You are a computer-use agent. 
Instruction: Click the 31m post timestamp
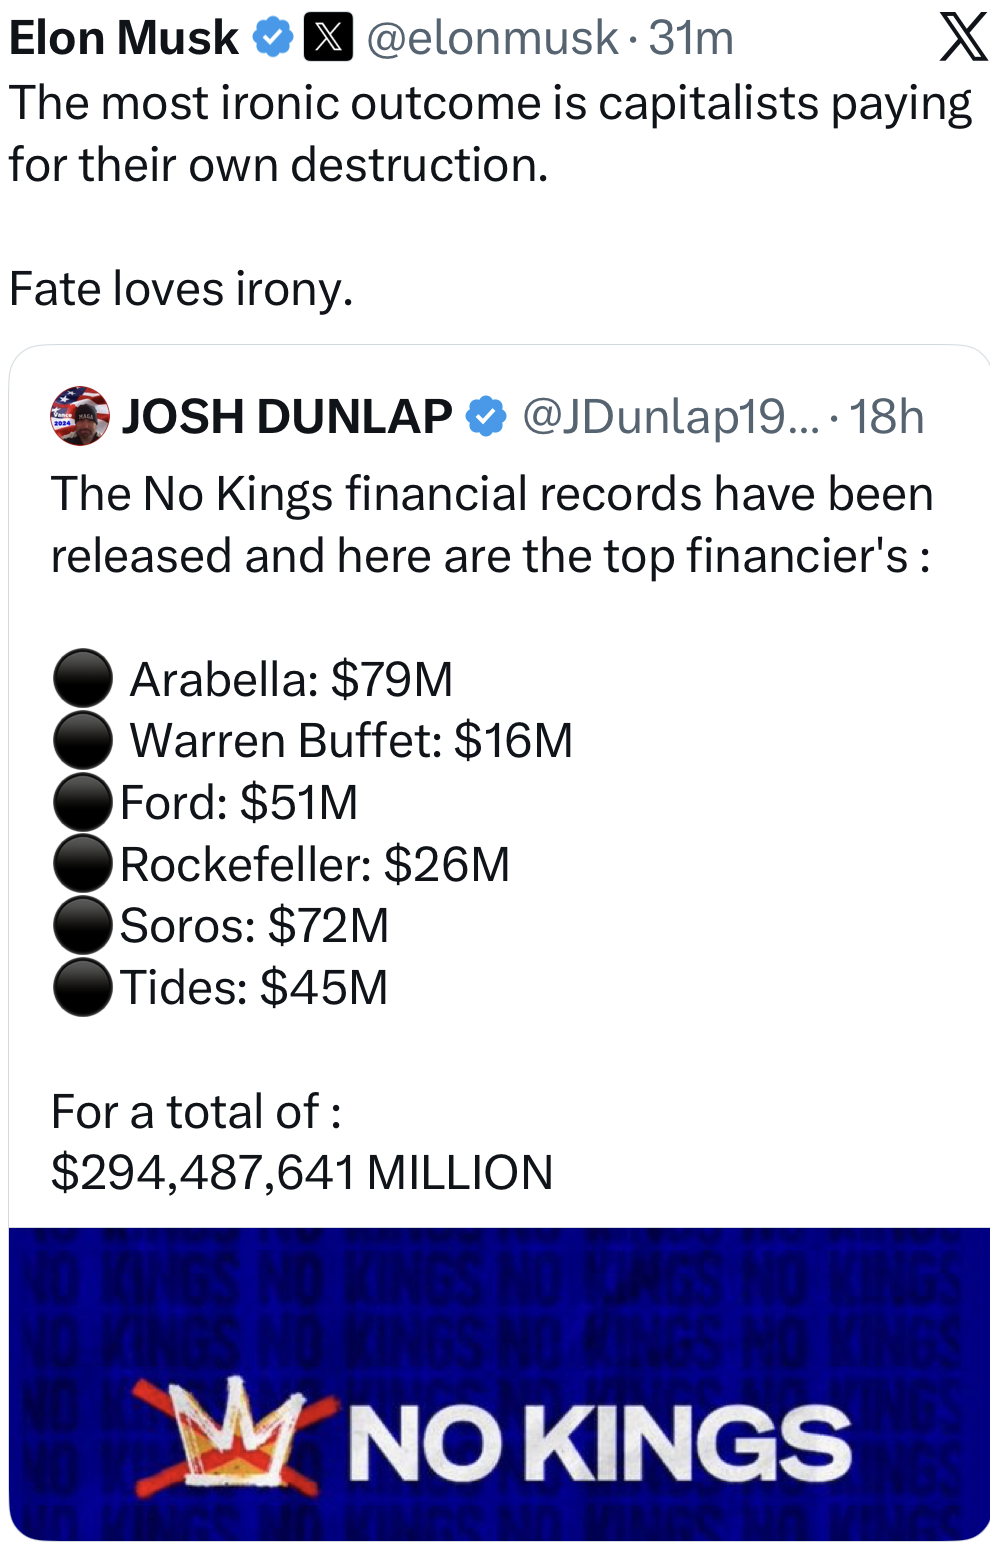click(x=691, y=38)
